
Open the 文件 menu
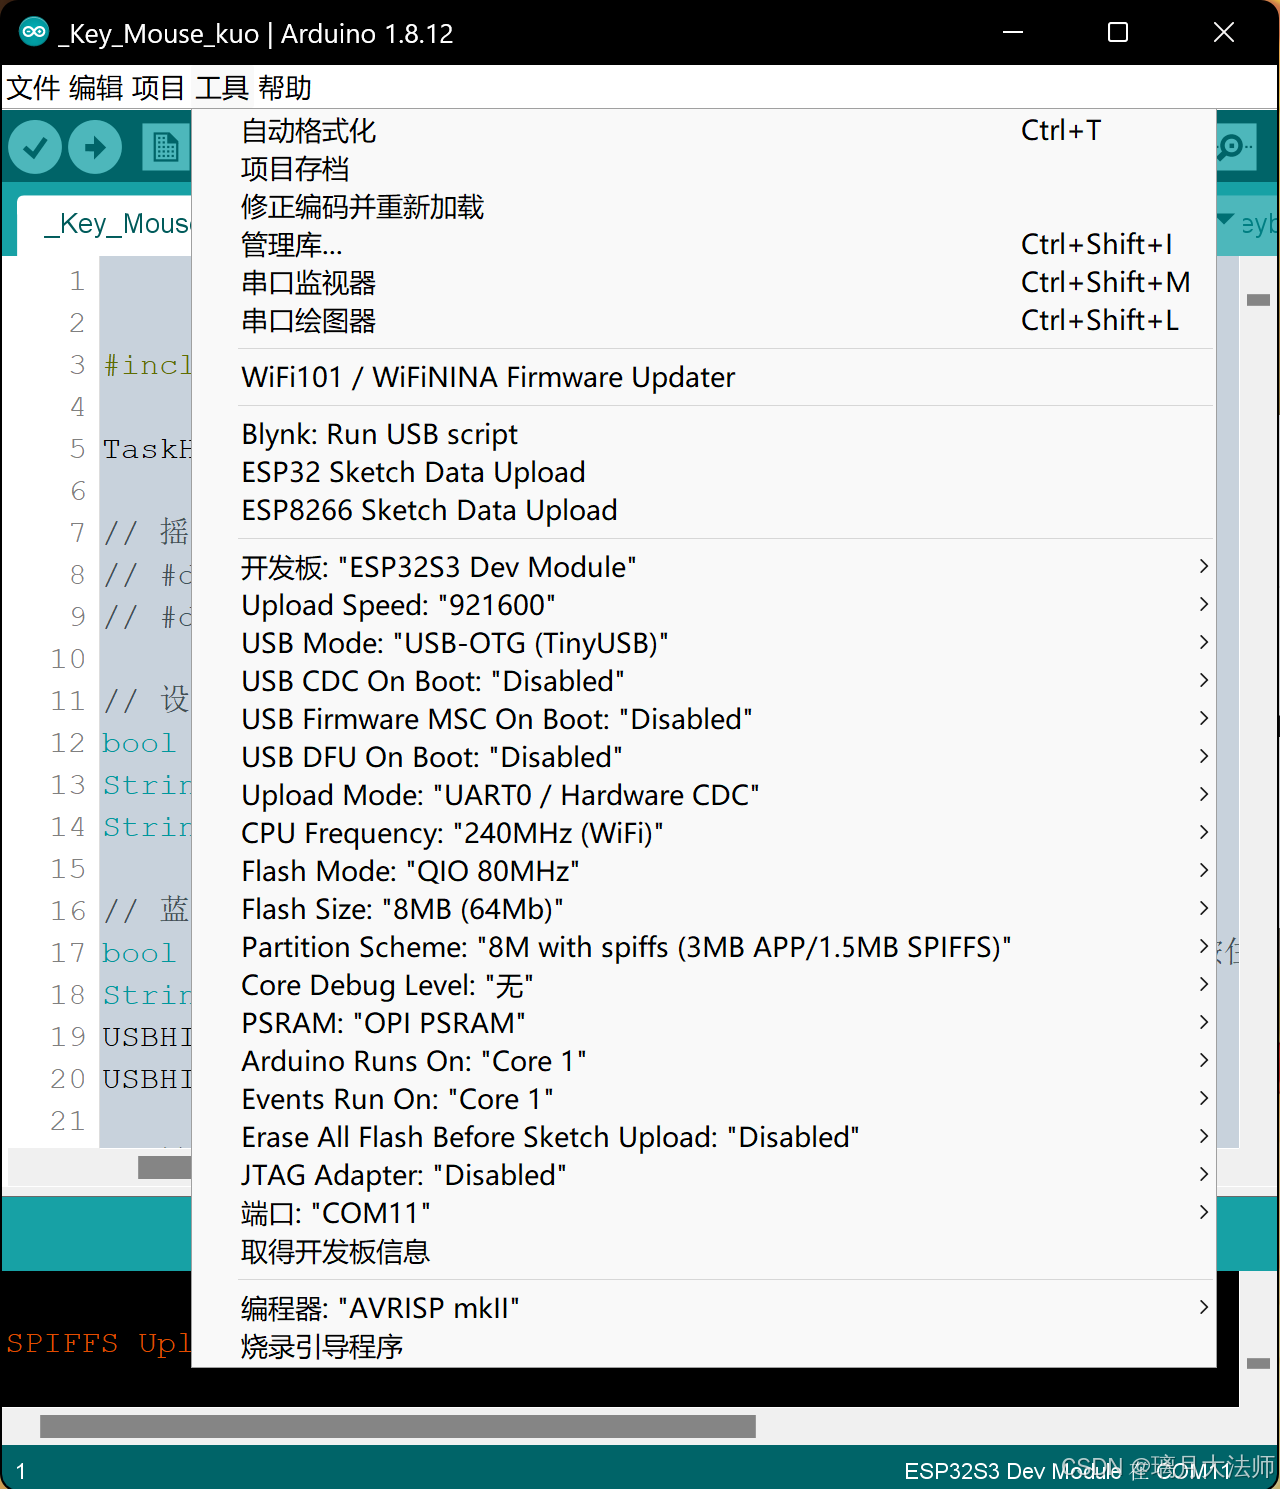(x=33, y=87)
